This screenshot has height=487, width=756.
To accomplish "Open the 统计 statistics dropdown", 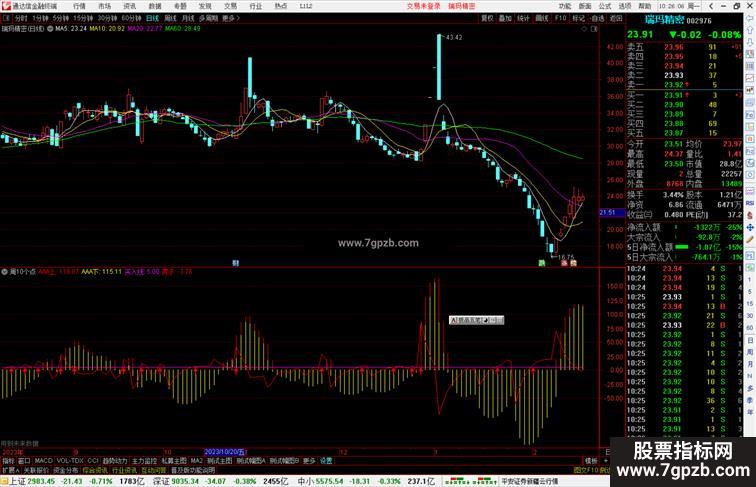I will point(523,18).
